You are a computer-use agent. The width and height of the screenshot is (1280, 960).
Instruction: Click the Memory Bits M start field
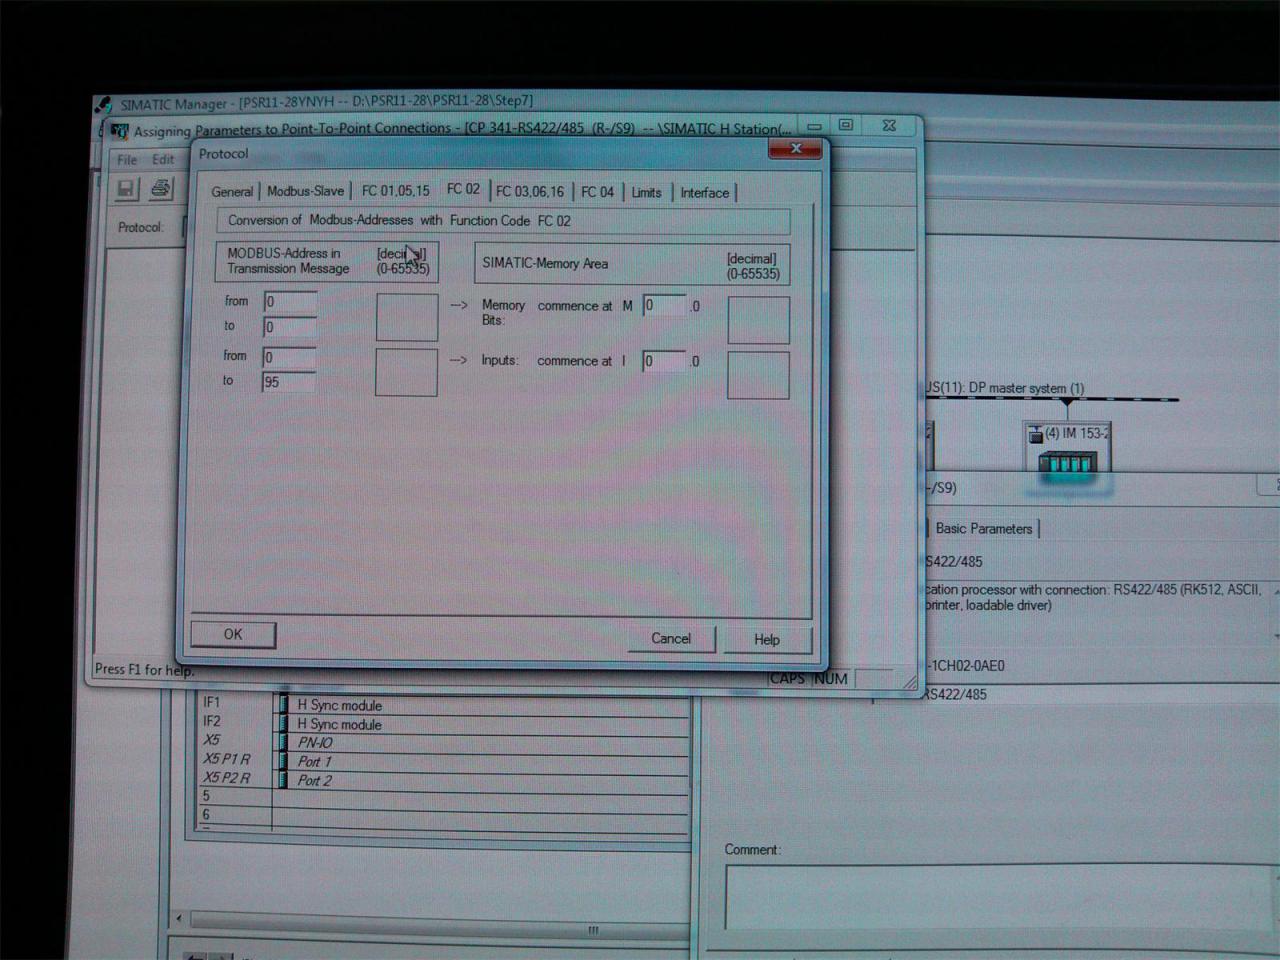point(664,305)
